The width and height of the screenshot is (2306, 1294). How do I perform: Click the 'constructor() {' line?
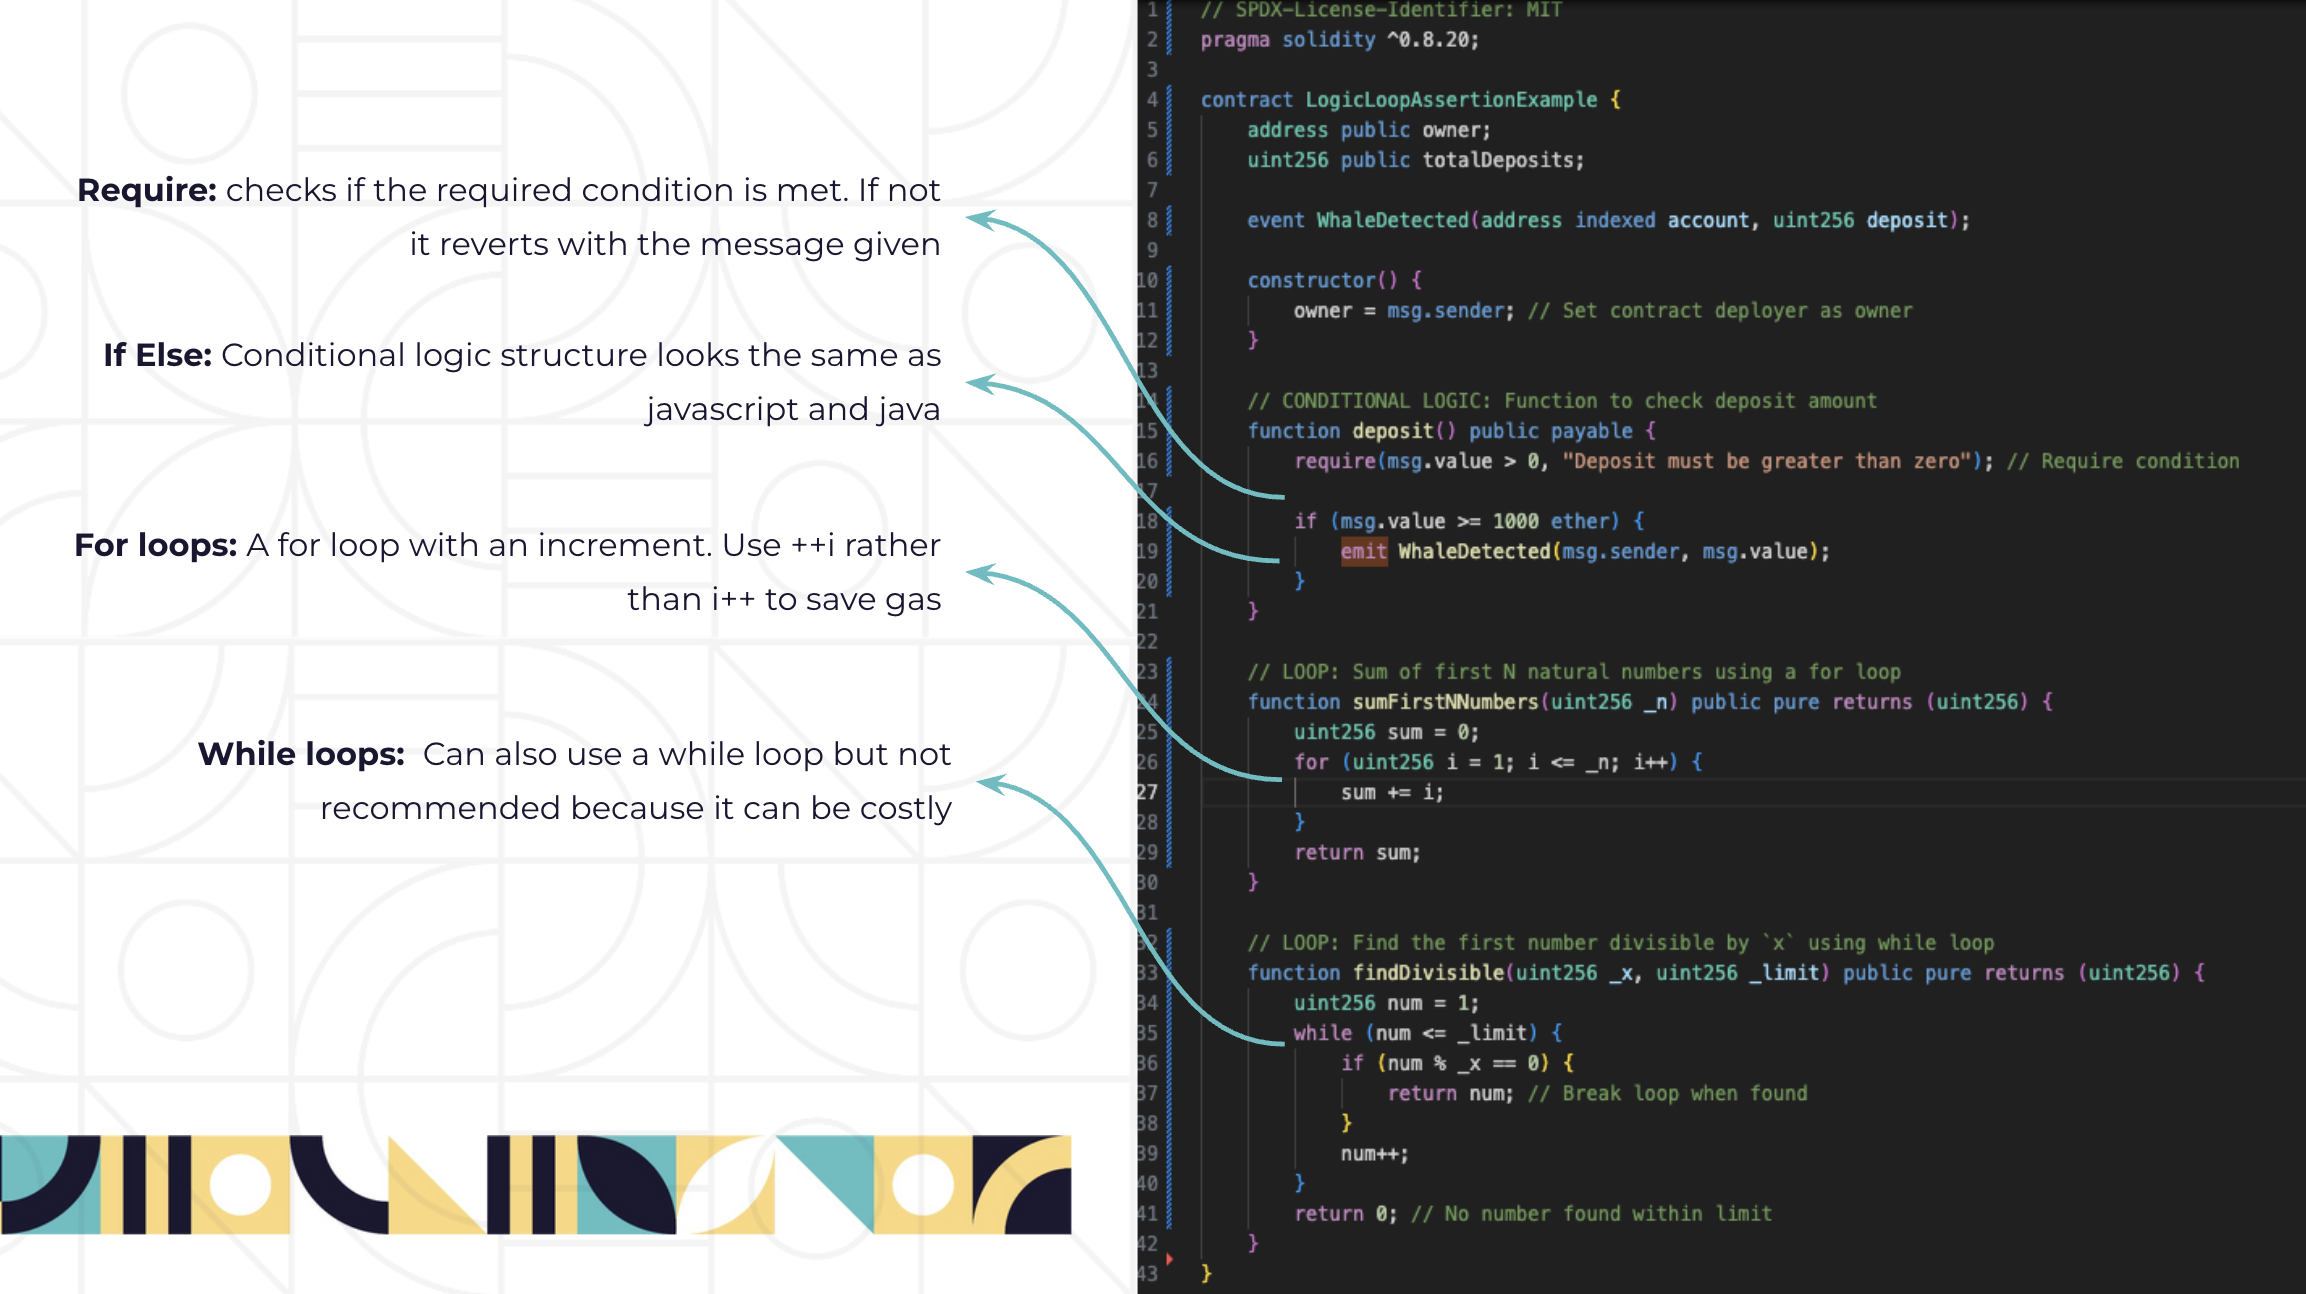pyautogui.click(x=1334, y=280)
